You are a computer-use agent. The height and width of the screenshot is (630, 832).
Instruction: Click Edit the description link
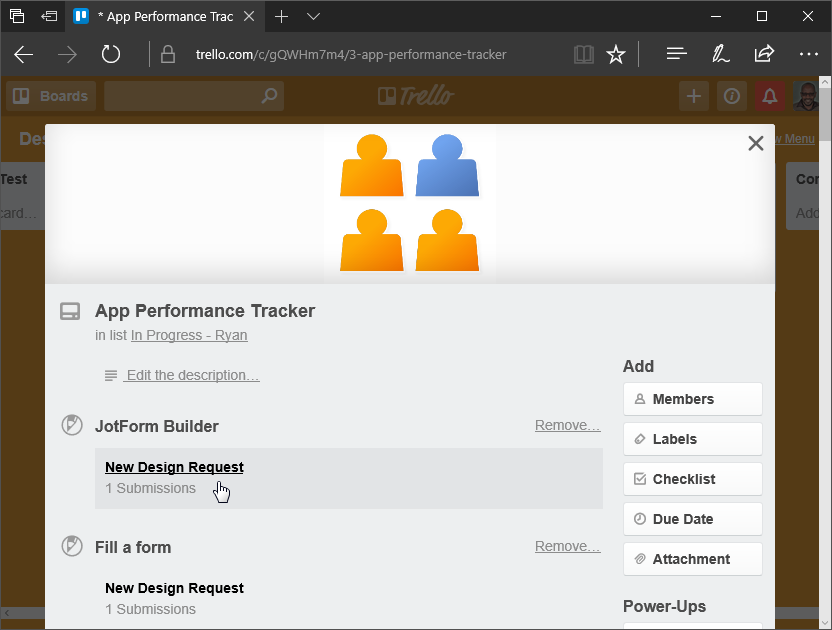pyautogui.click(x=192, y=375)
